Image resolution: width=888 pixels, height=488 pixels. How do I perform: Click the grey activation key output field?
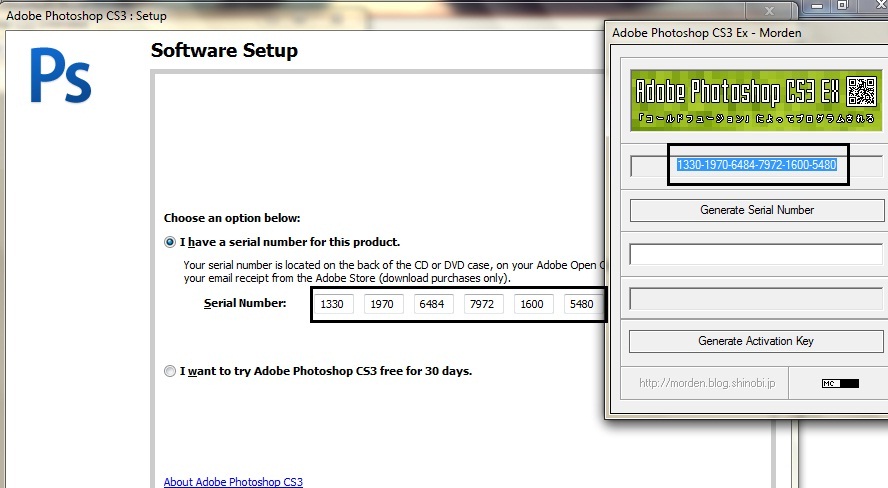756,299
